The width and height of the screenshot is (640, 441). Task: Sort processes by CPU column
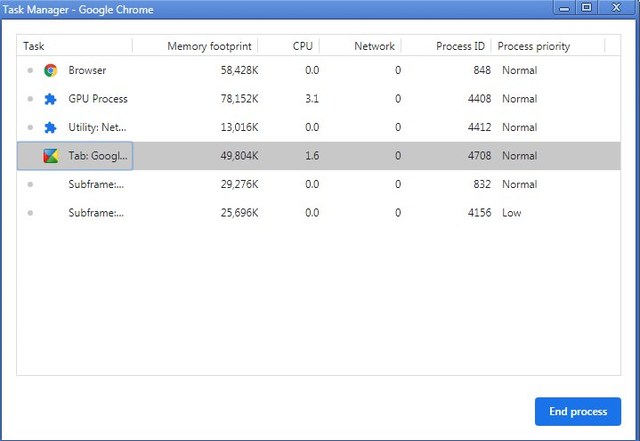(x=303, y=46)
